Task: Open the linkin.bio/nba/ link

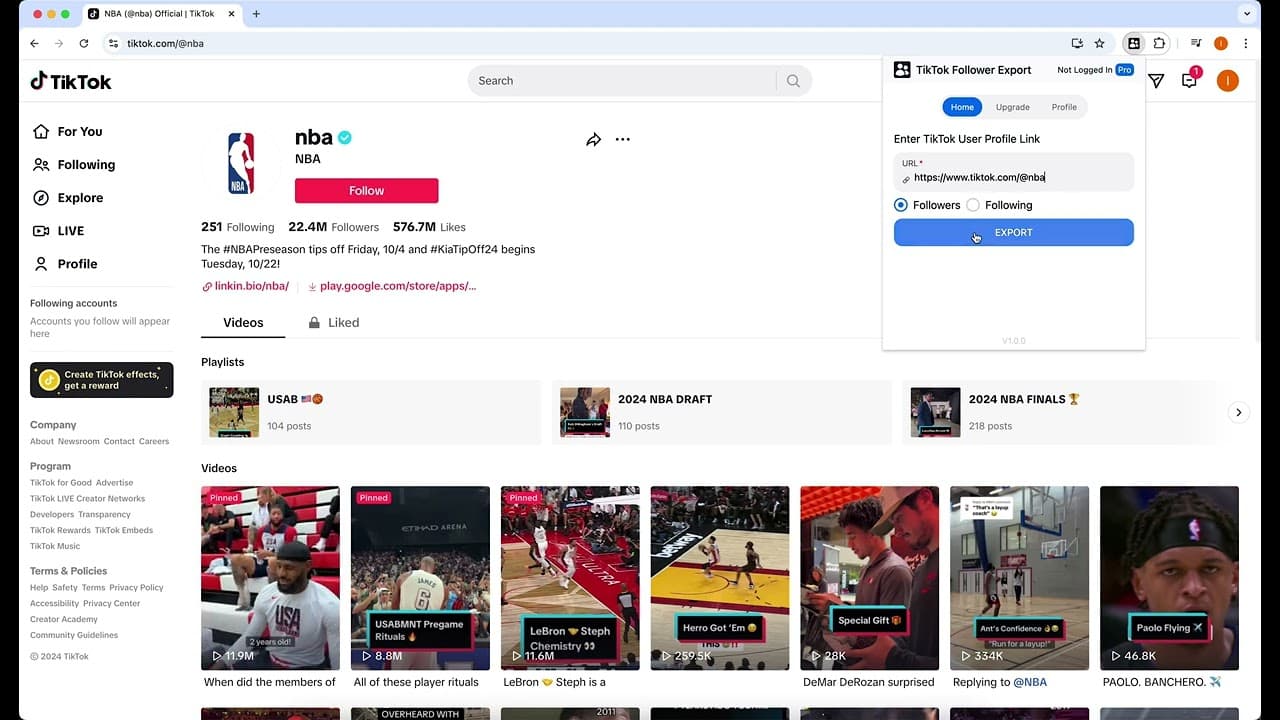Action: tap(245, 286)
